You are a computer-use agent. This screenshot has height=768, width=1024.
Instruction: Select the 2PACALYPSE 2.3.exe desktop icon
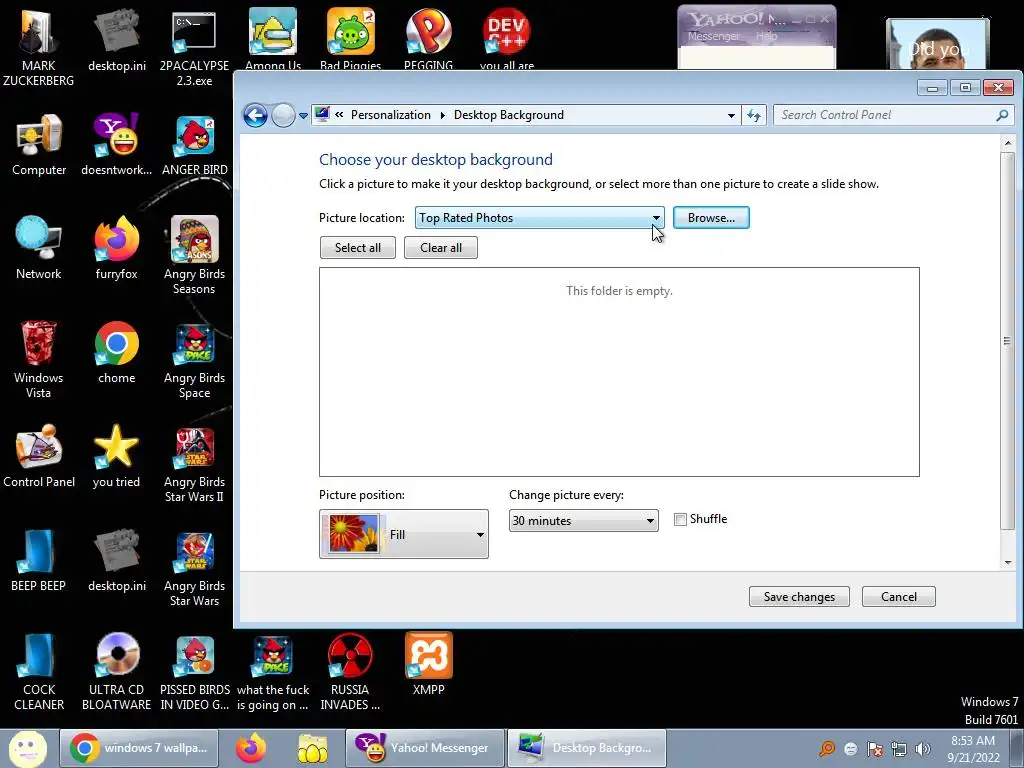click(x=194, y=46)
